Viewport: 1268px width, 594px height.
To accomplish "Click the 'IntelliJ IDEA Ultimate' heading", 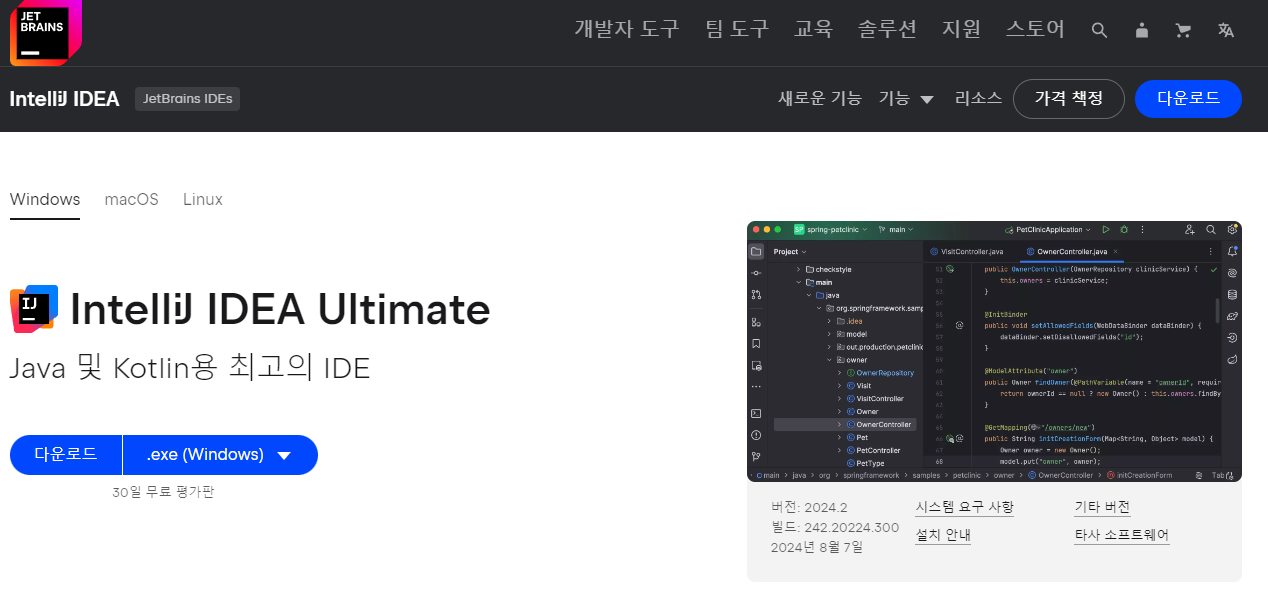I will [x=280, y=310].
